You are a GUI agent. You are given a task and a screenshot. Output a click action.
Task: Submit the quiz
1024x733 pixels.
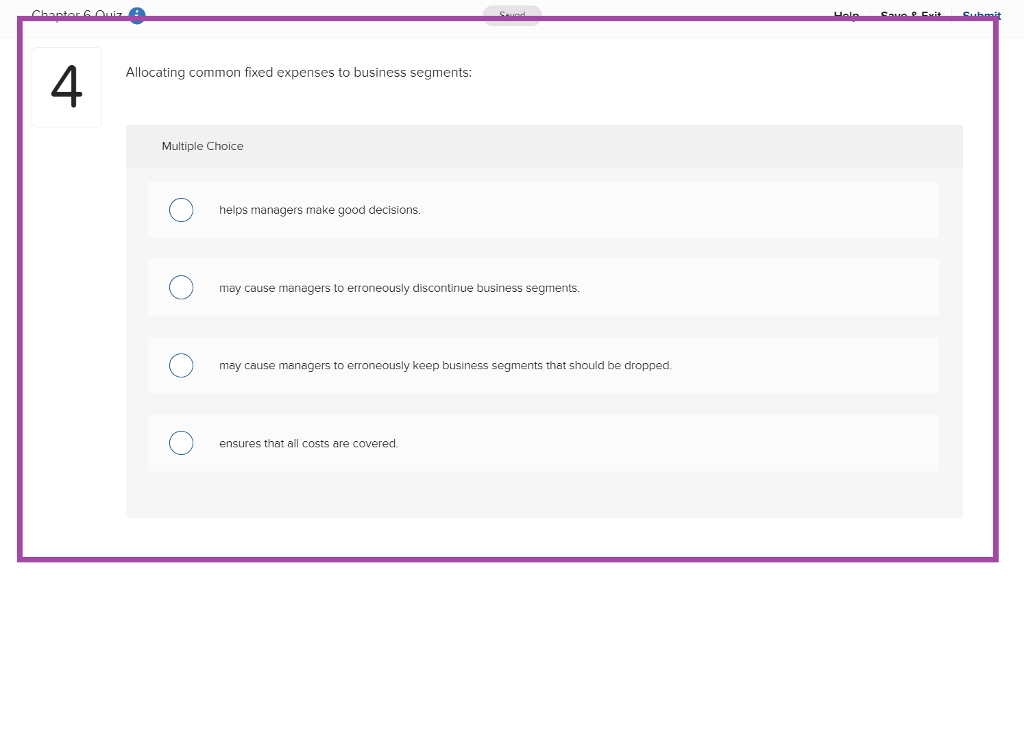[981, 15]
